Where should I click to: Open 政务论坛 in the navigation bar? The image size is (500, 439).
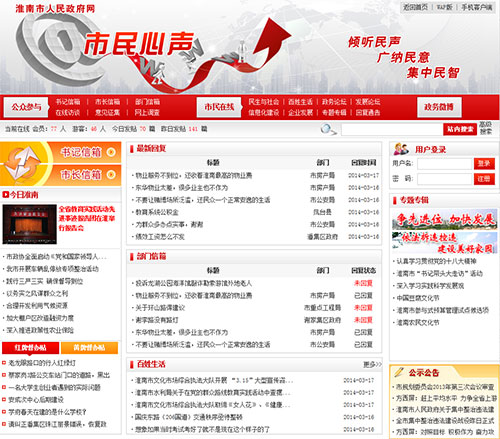click(334, 102)
